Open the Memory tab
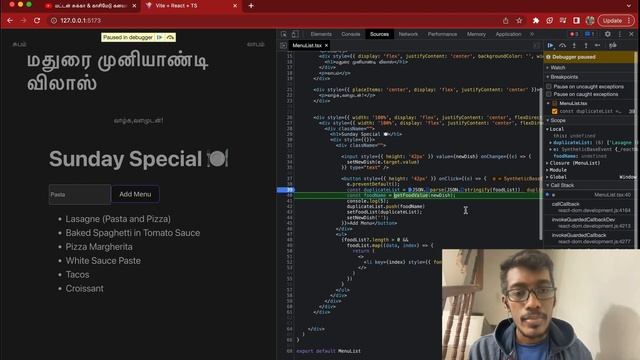Screen dimensions: 640x360 pos(476,34)
